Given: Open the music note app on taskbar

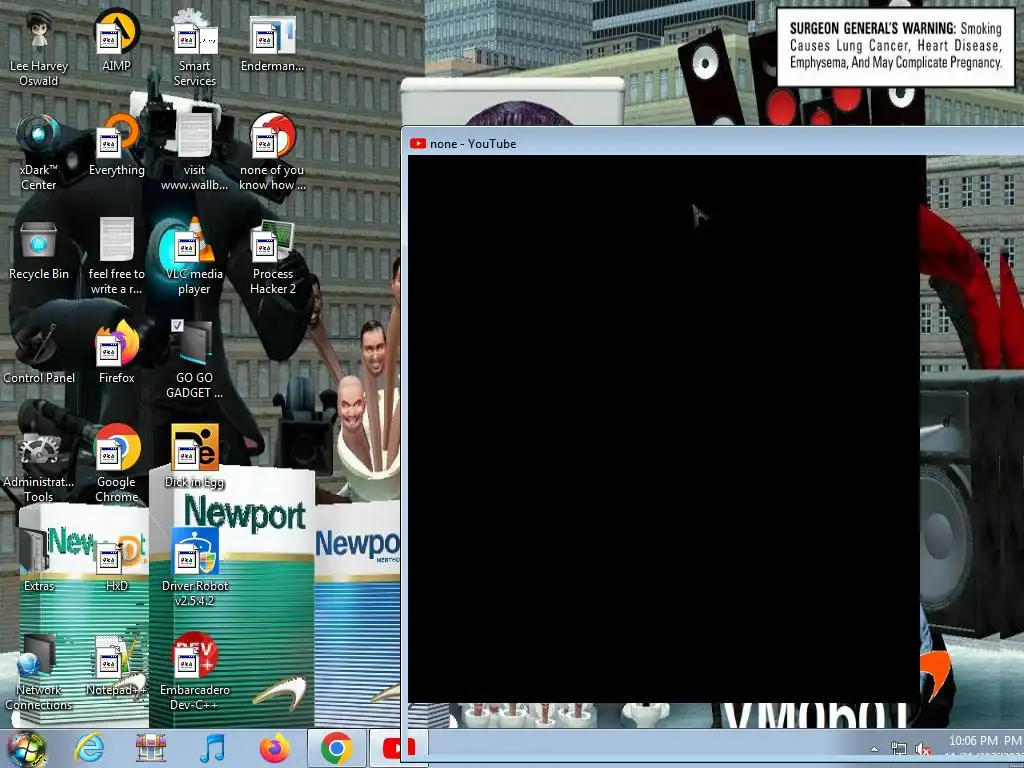Looking at the screenshot, I should (x=212, y=748).
